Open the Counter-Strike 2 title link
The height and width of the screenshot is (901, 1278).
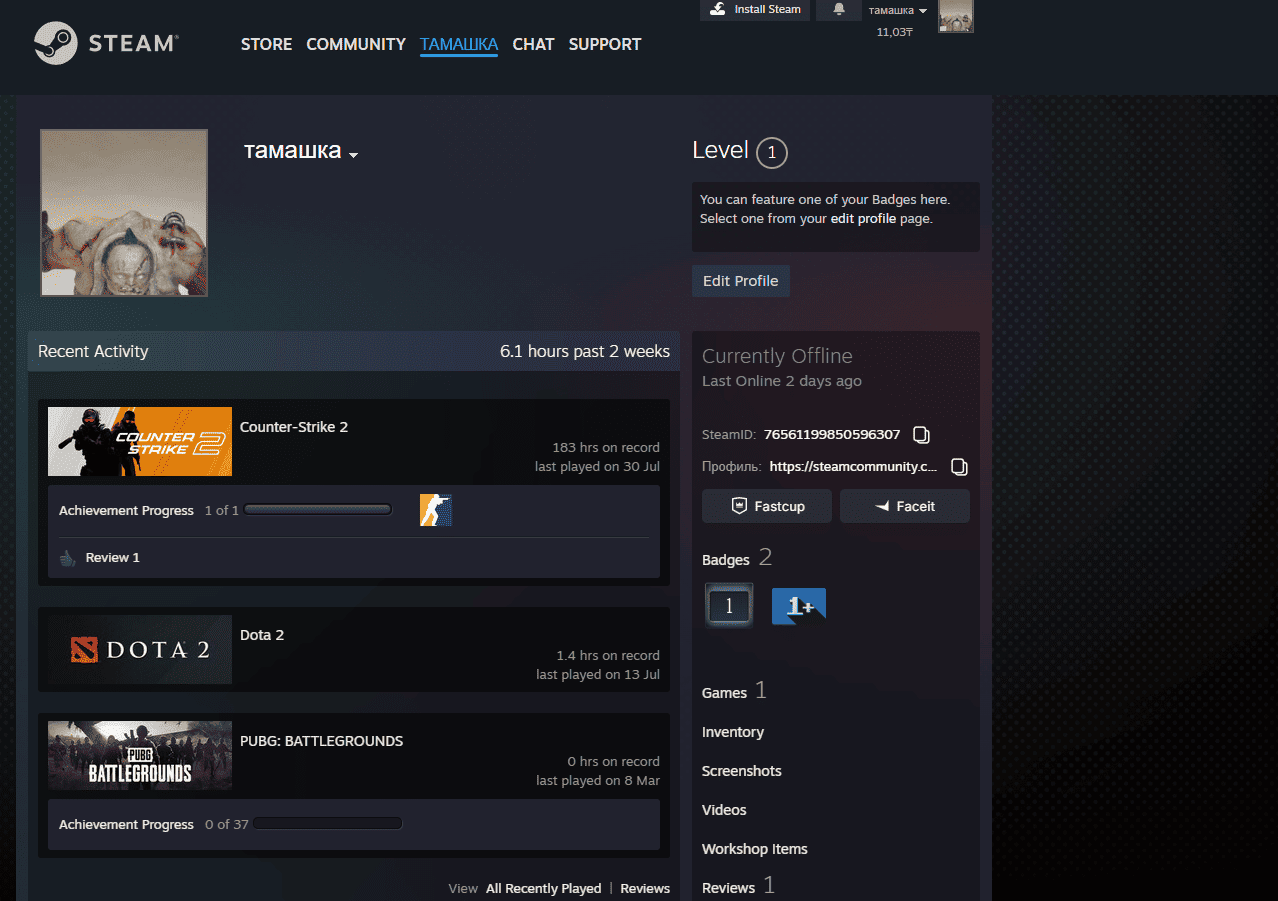coord(294,427)
